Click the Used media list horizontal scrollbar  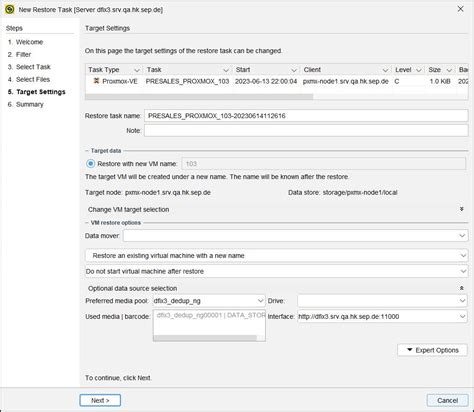[205, 338]
